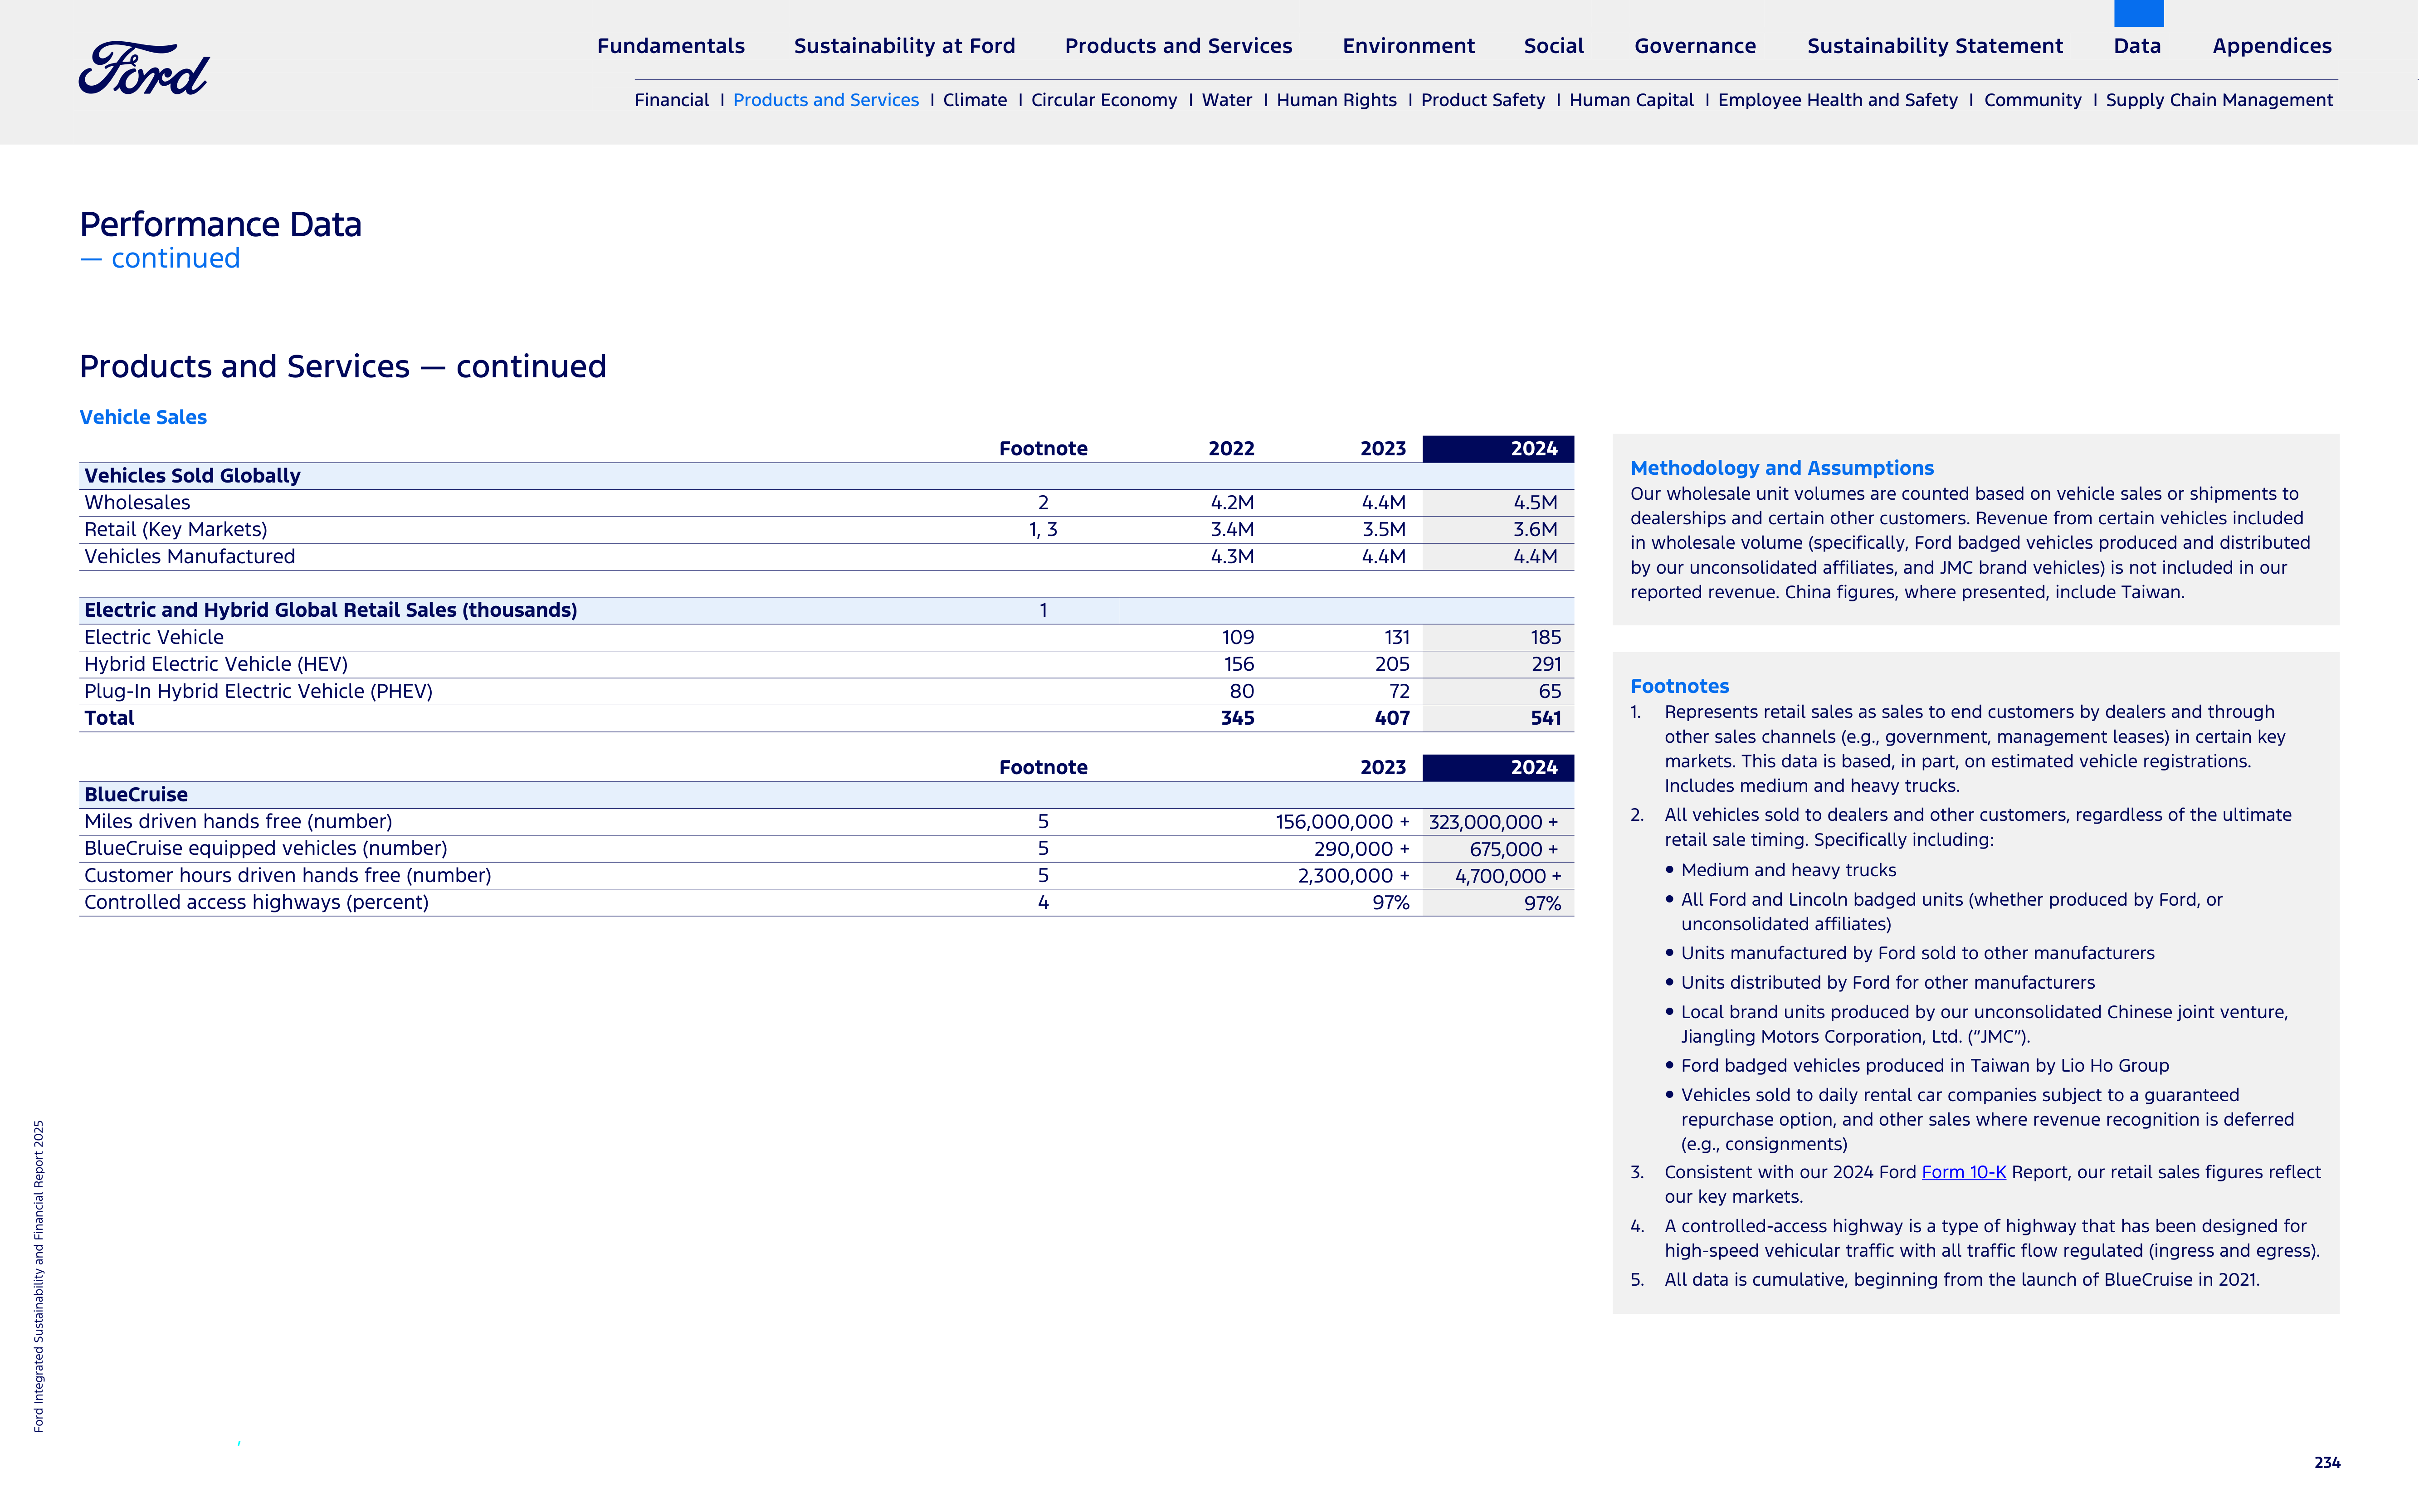This screenshot has height=1512, width=2419.
Task: Open Supply Chain Management subsection
Action: click(x=2219, y=100)
